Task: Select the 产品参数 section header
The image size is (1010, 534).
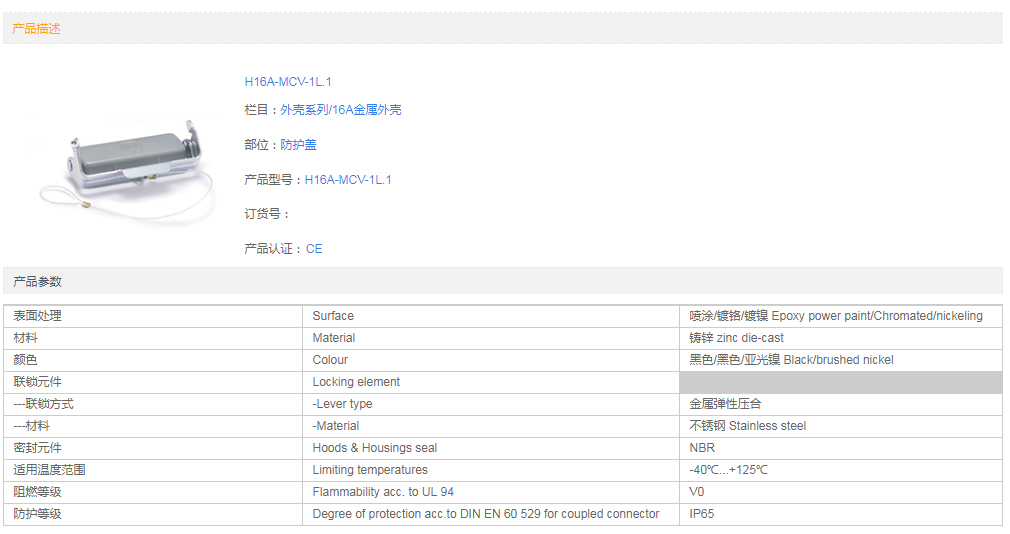Action: (37, 282)
